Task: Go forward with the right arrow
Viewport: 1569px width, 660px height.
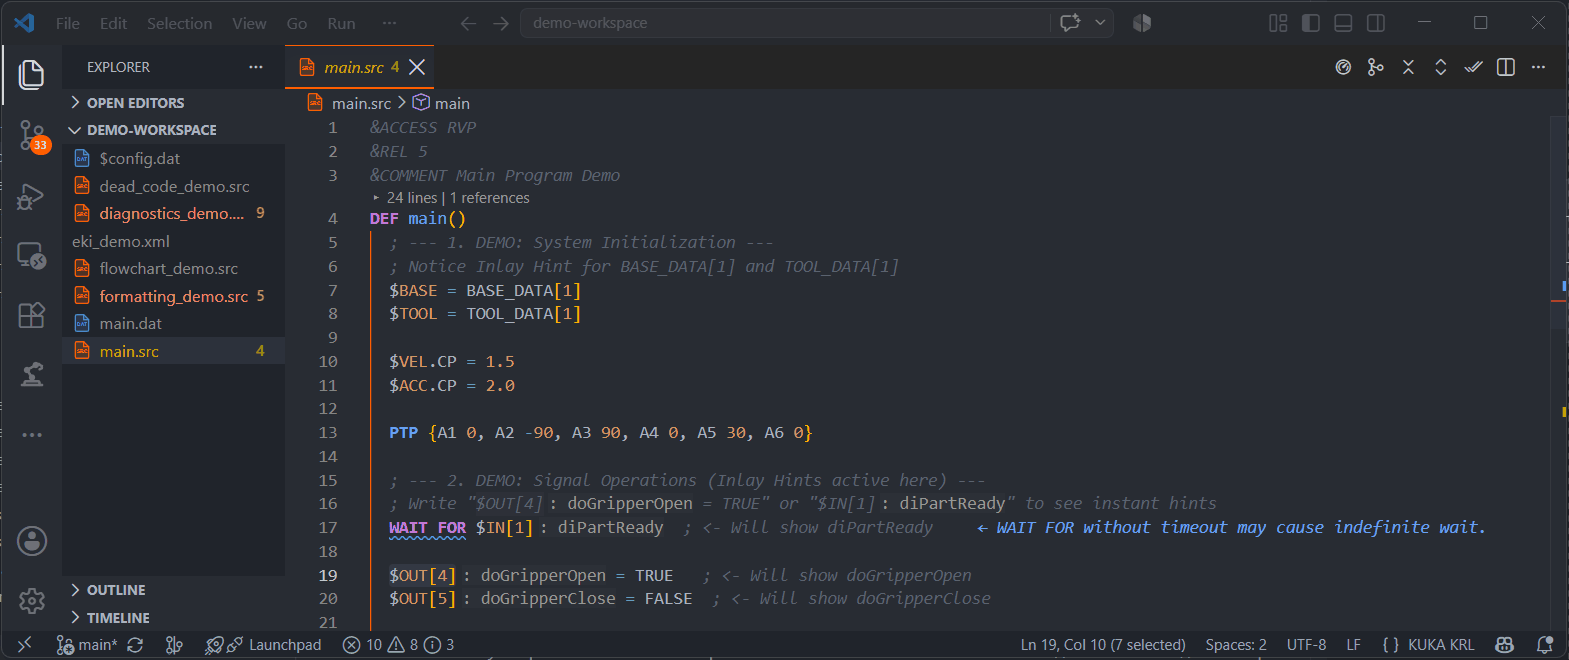Action: coord(501,23)
